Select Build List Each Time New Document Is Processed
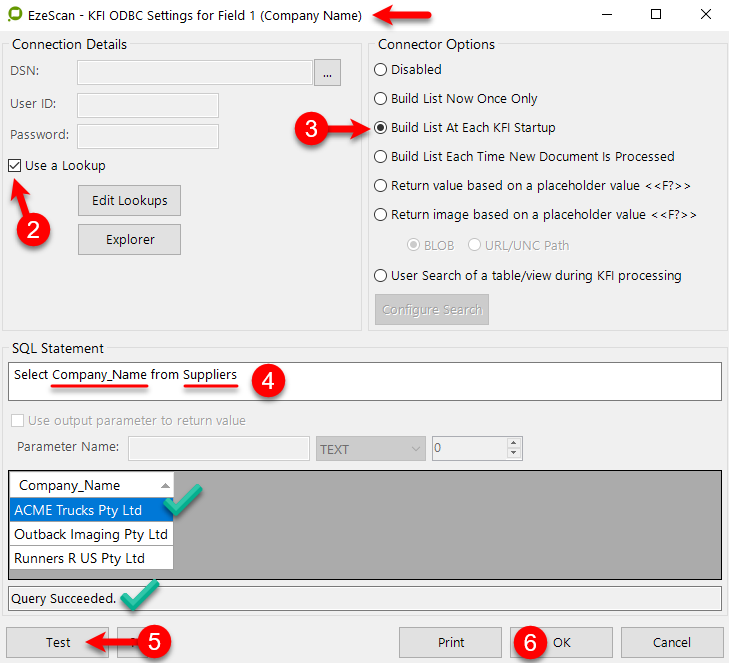This screenshot has width=729, height=663. [380, 157]
